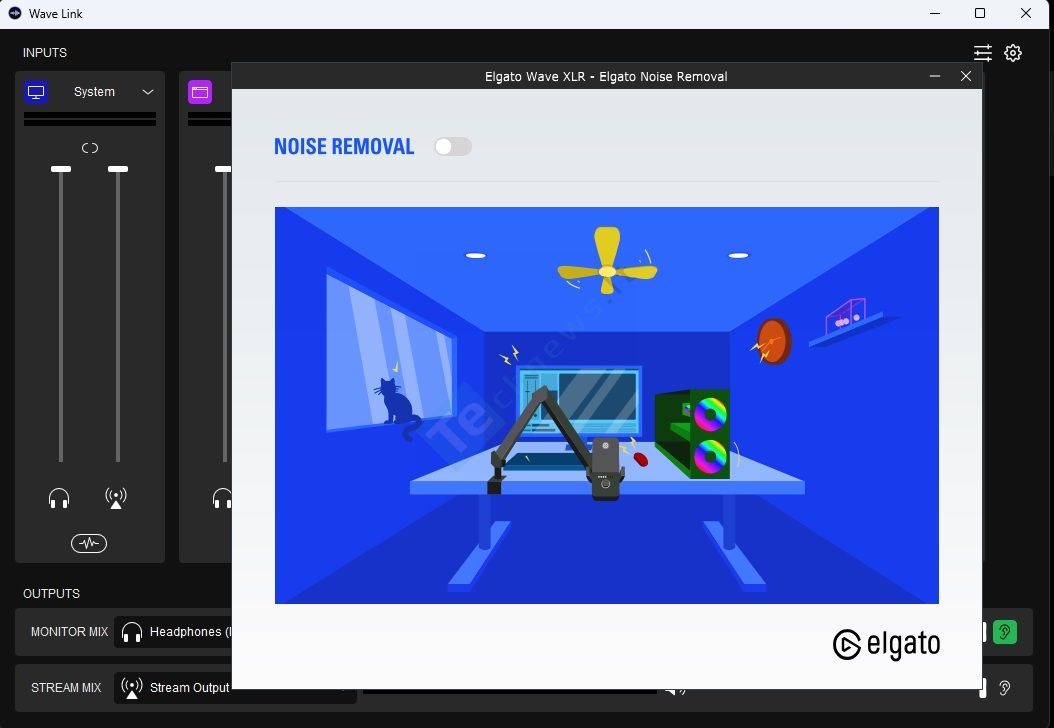This screenshot has height=728, width=1054.
Task: Maximize the Wave Link window
Action: coord(980,13)
